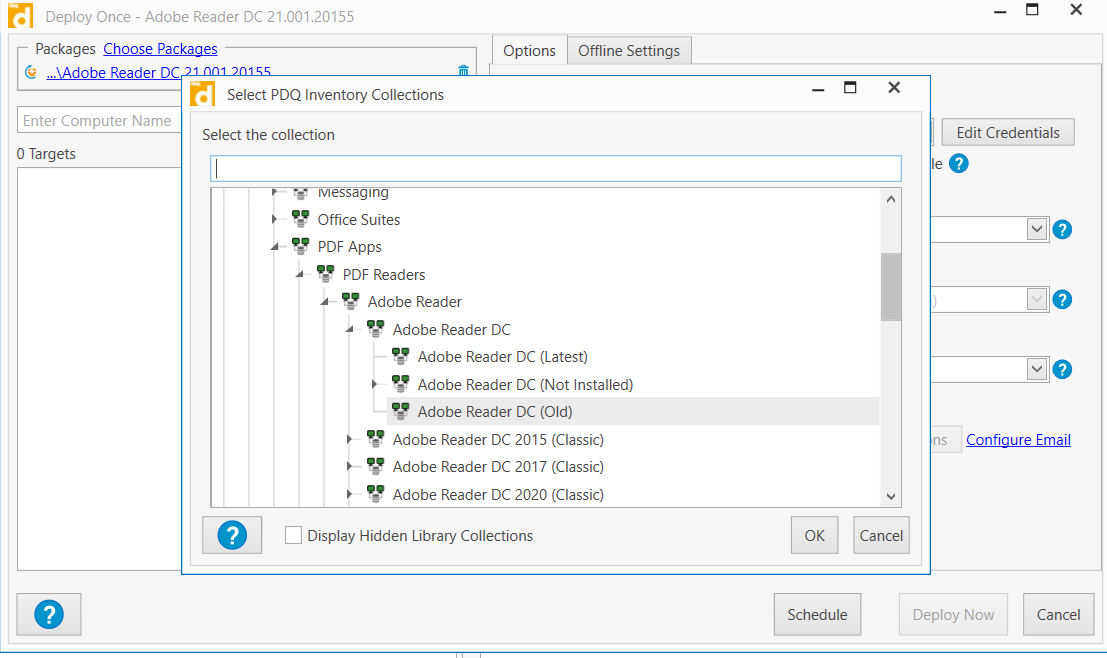Image resolution: width=1107 pixels, height=658 pixels.
Task: Cancel the Deploy Once window
Action: 1058,614
